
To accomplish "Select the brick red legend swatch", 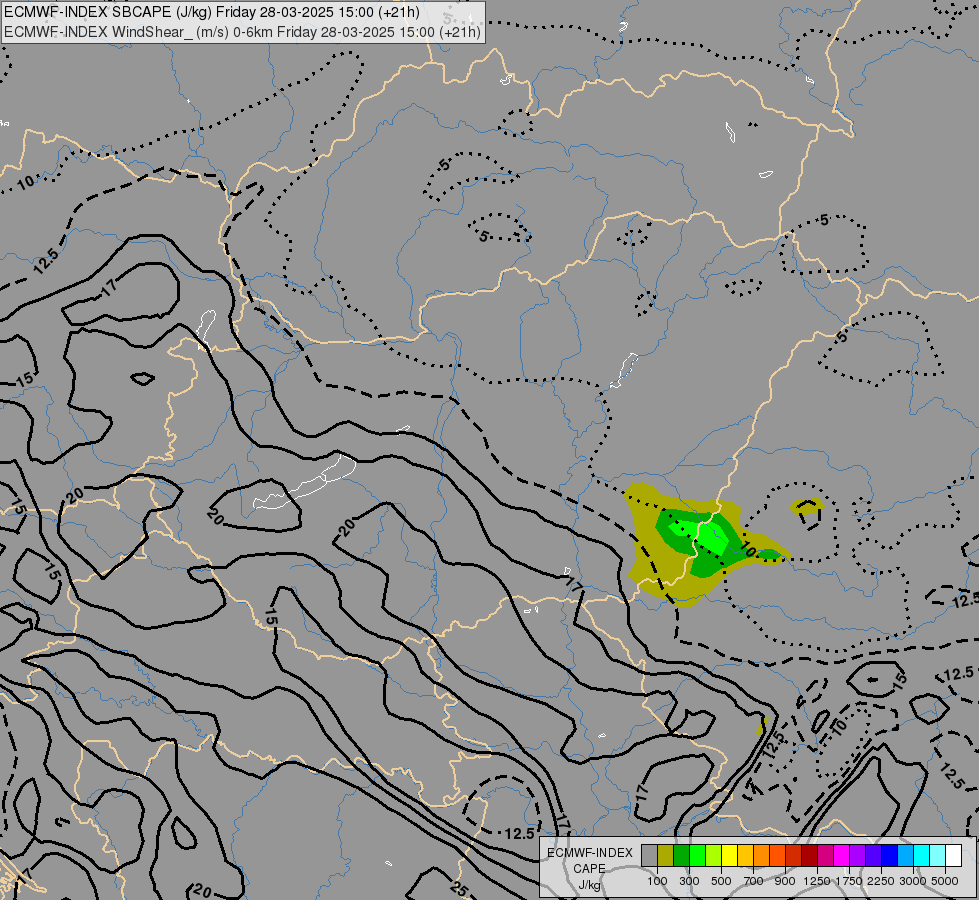I will [794, 856].
